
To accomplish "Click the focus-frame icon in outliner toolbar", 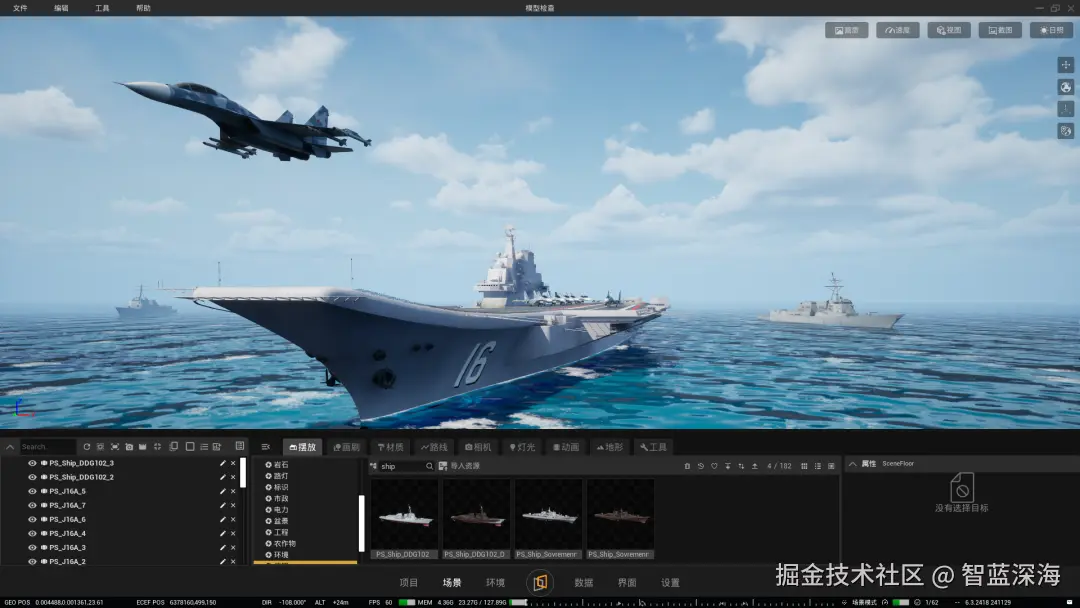I will (115, 447).
